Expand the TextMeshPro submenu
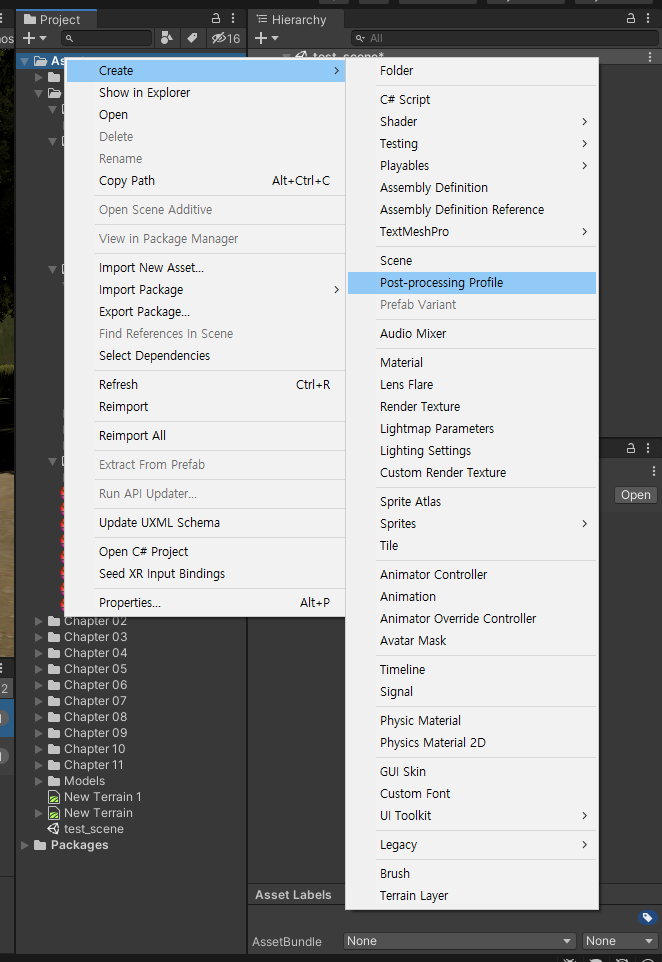 coord(472,231)
